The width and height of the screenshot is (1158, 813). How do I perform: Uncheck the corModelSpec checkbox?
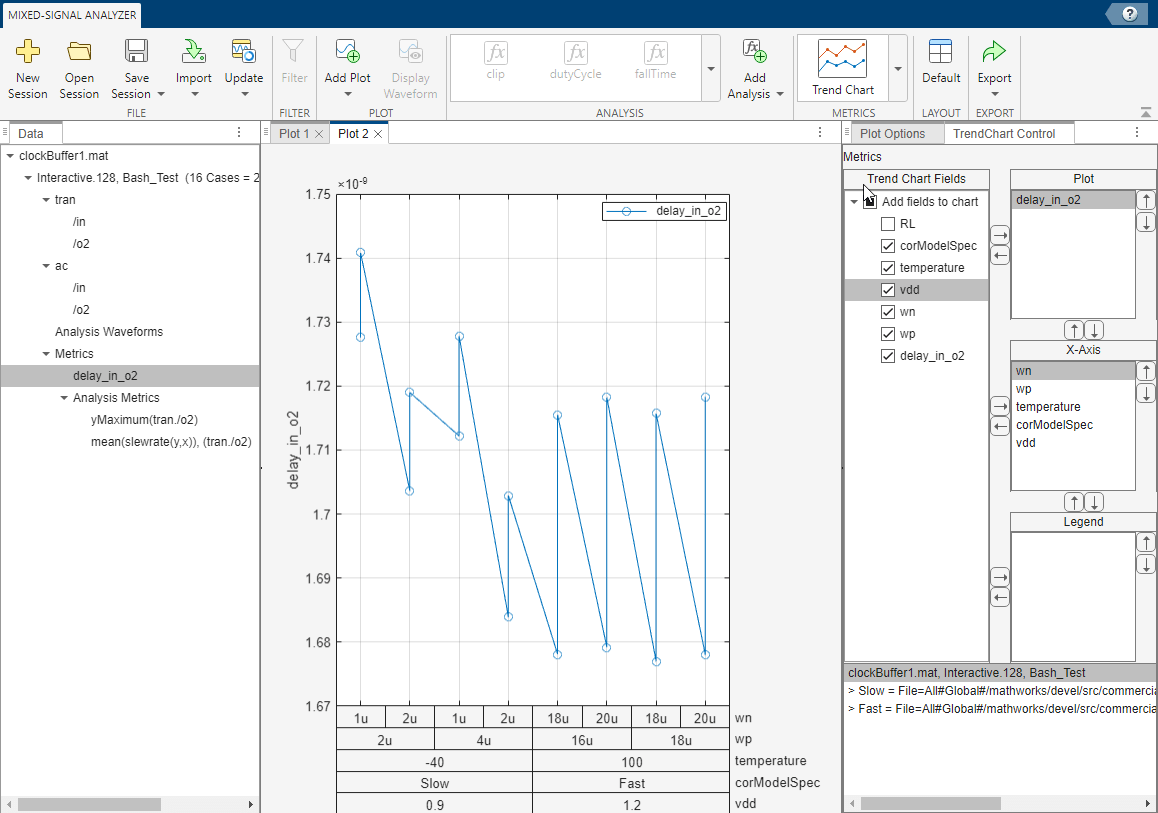coord(888,246)
